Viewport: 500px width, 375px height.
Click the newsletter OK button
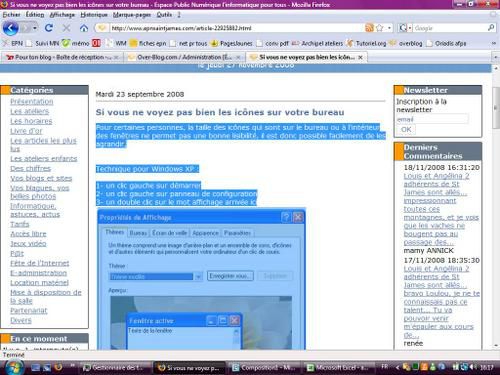406,130
